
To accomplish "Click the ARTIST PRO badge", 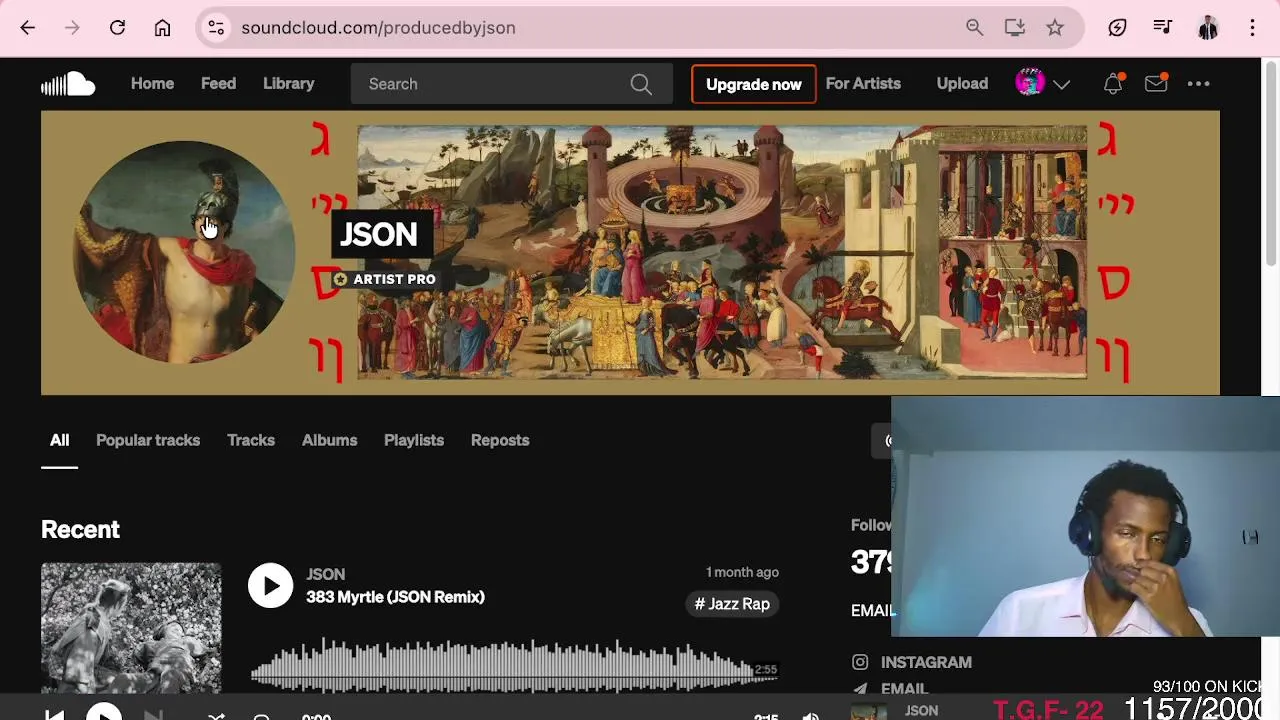I will (x=385, y=279).
